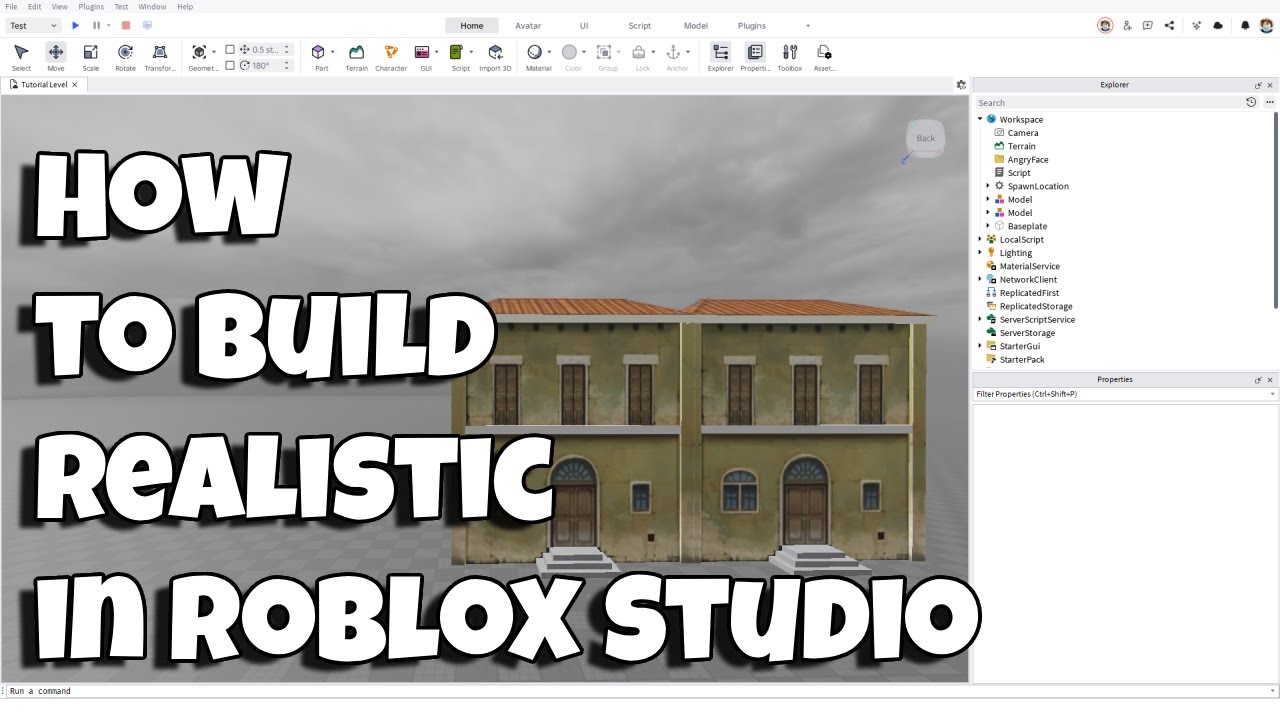Open the Material dropdown arrow
The image size is (1280, 720).
click(x=549, y=52)
